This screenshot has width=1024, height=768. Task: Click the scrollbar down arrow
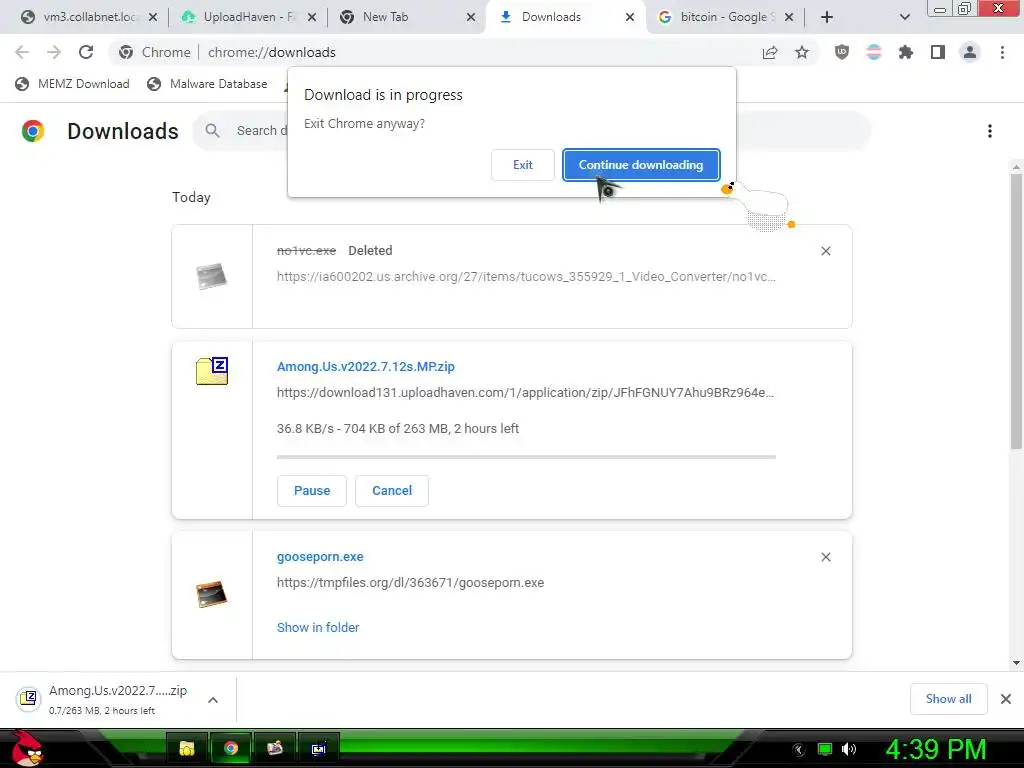(1016, 663)
